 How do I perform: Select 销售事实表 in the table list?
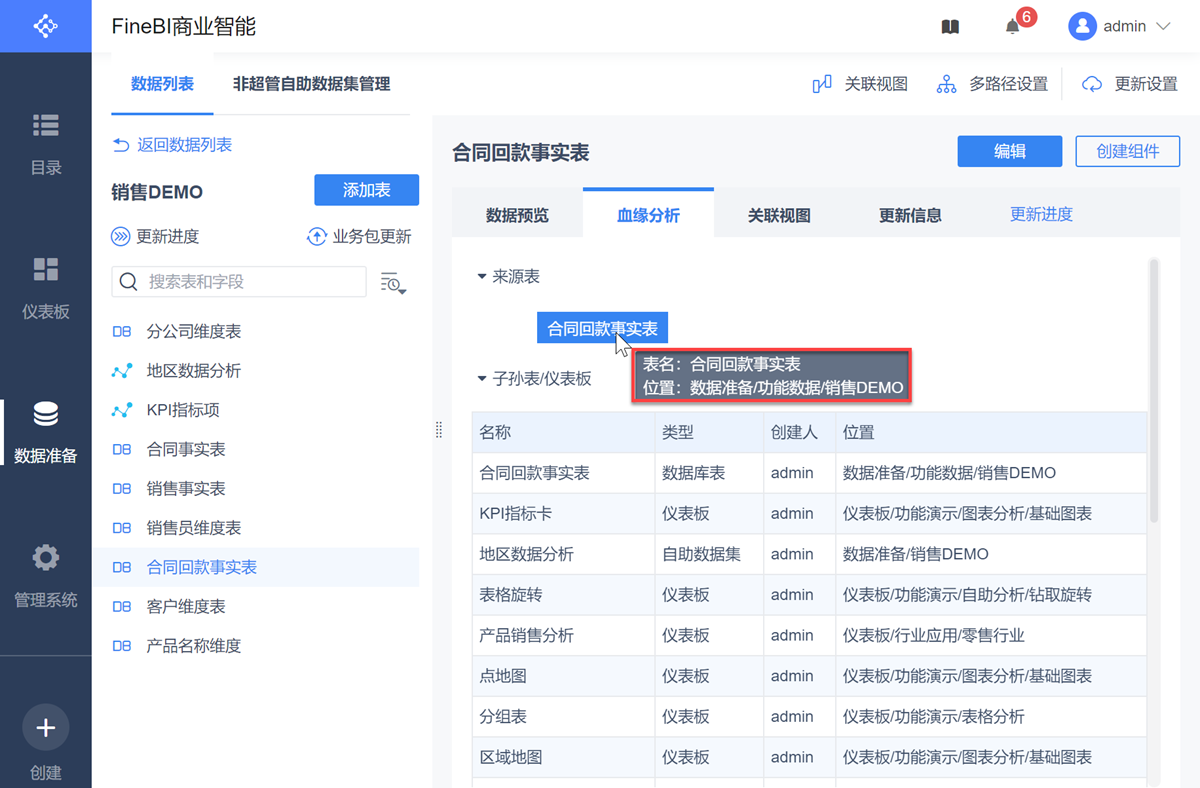coord(256,488)
